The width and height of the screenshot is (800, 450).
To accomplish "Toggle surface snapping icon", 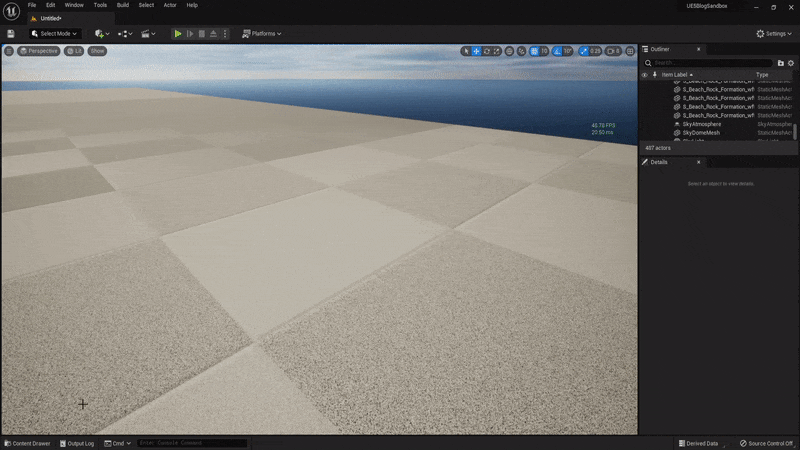I will tap(521, 51).
